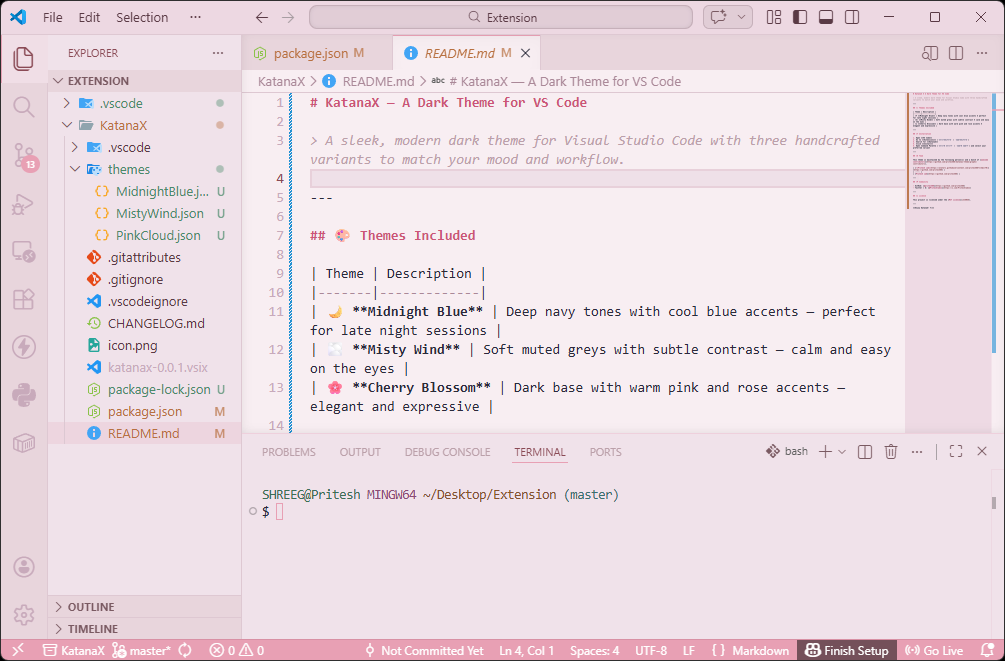
Task: Open the Remote Explorer view
Action: pos(24,251)
